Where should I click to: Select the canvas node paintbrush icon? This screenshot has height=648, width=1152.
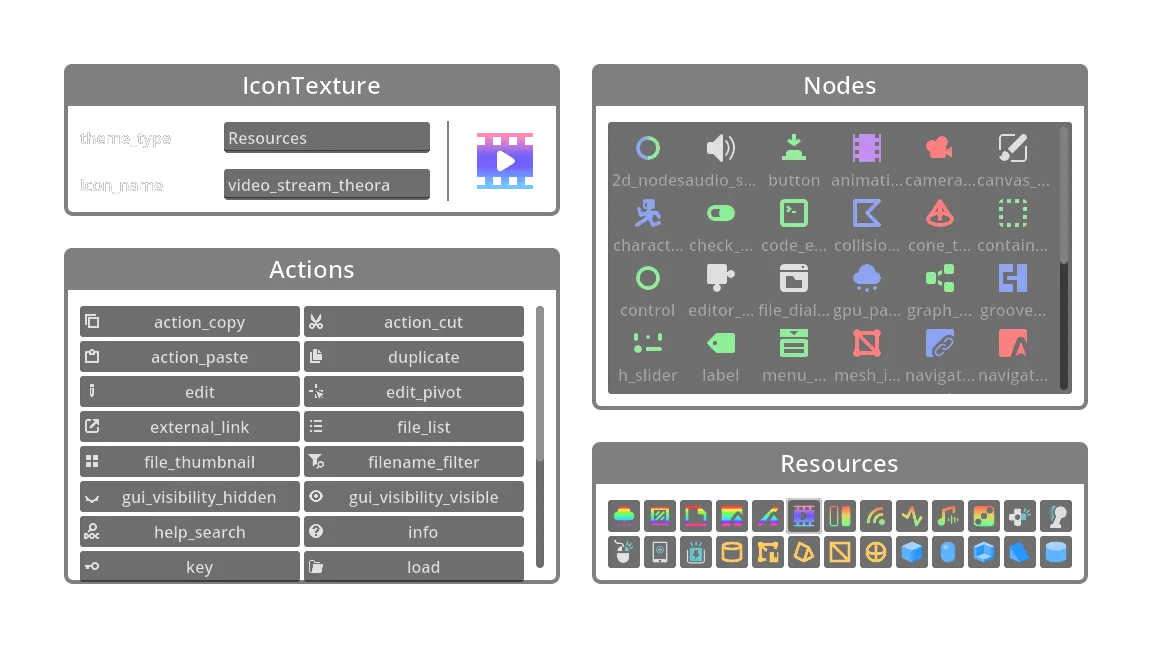pyautogui.click(x=1012, y=148)
